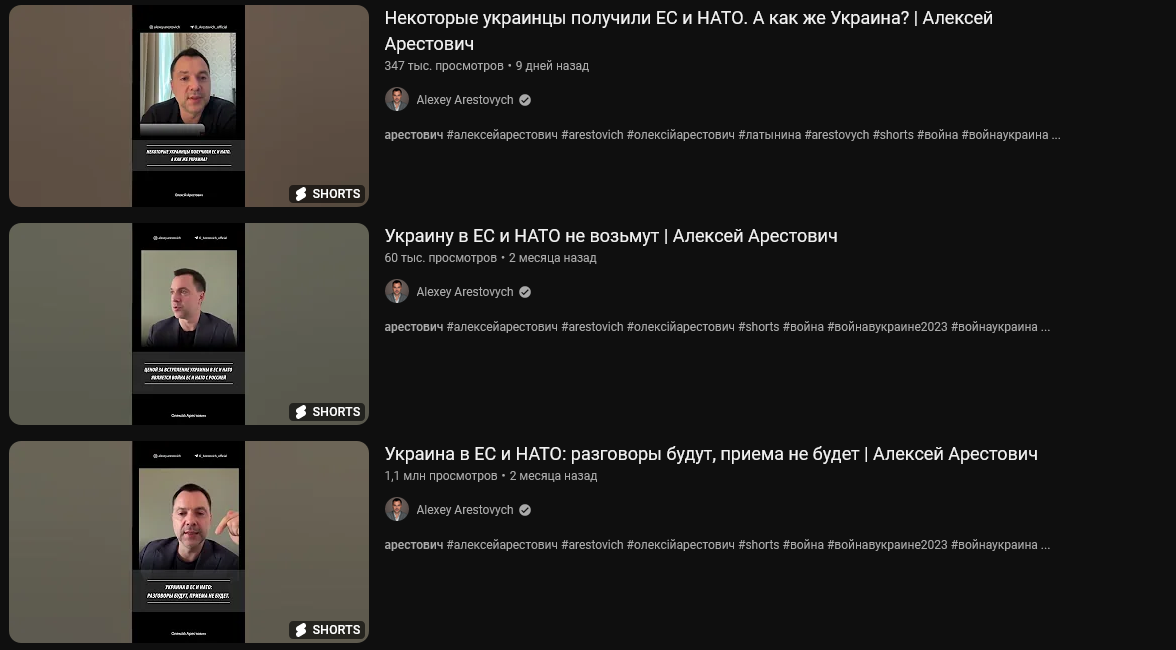Open the channel avatar under the 1,1 млн просмотров video
The width and height of the screenshot is (1176, 650).
point(397,510)
